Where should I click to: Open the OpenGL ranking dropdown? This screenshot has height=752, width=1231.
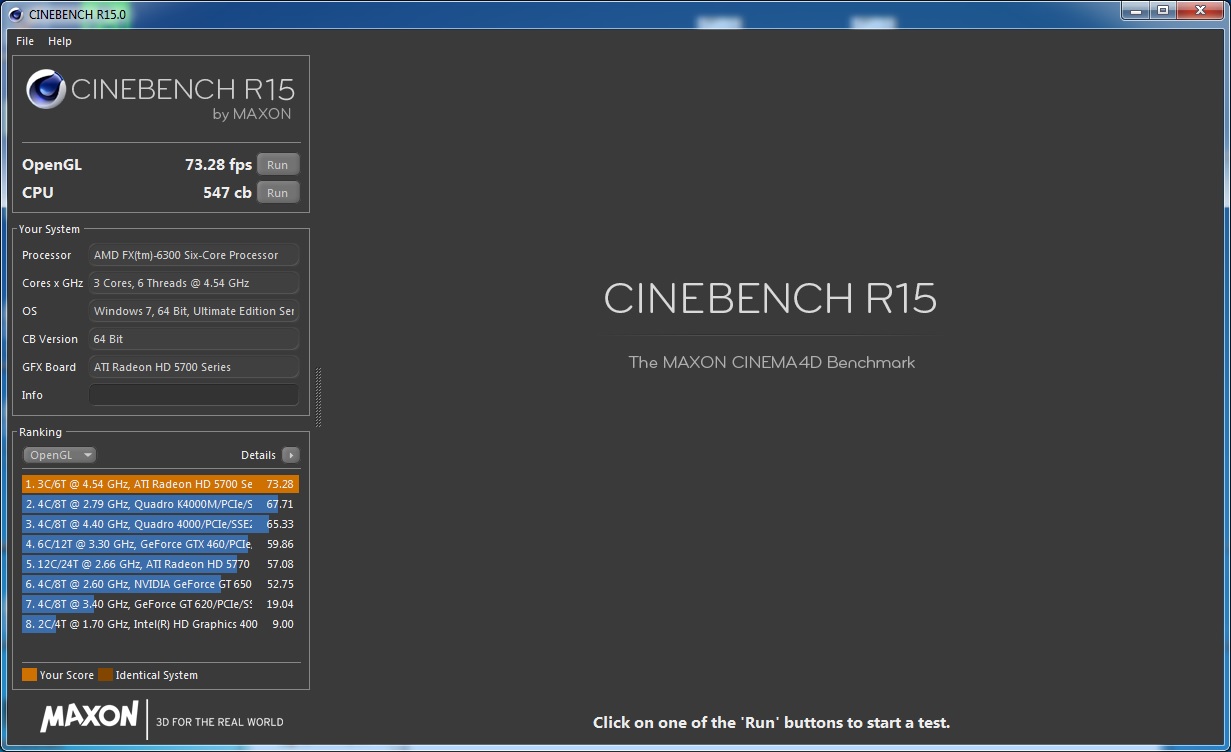(60, 455)
